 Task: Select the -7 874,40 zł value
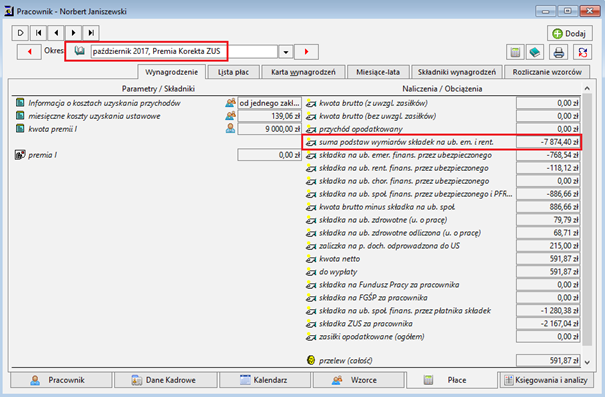(548, 142)
